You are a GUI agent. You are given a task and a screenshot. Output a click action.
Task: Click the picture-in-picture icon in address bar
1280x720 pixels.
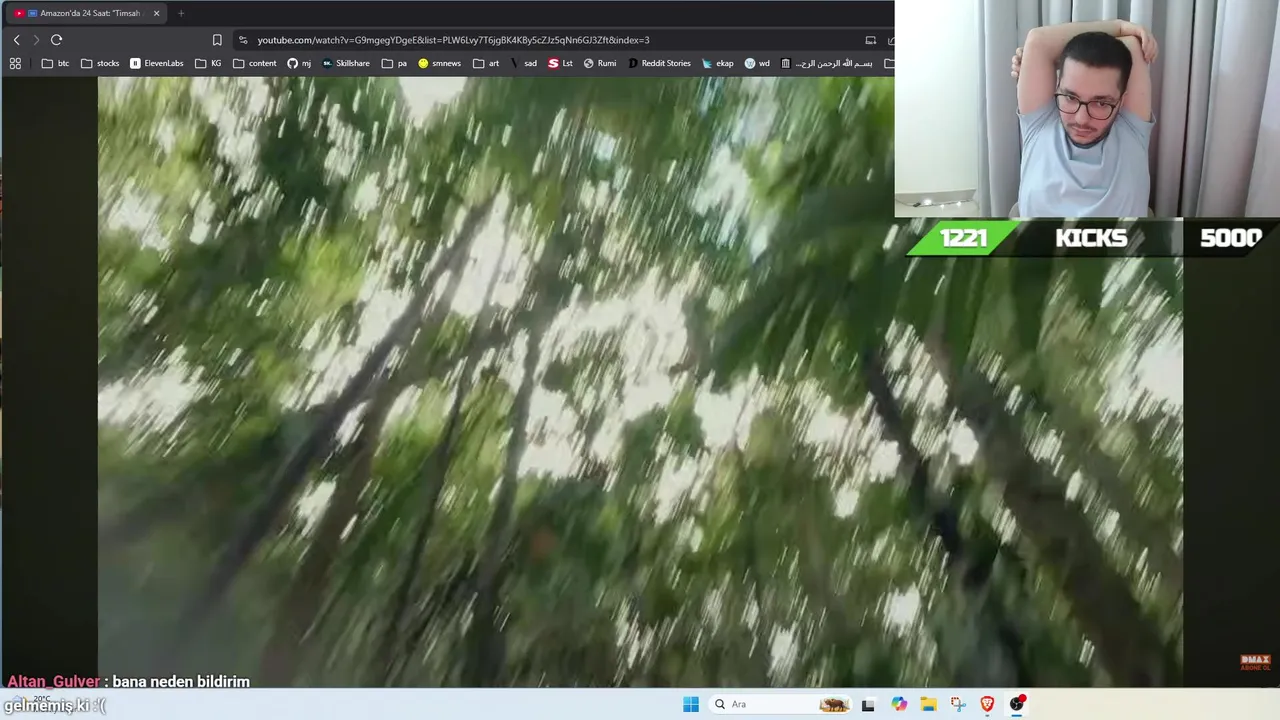[x=871, y=40]
